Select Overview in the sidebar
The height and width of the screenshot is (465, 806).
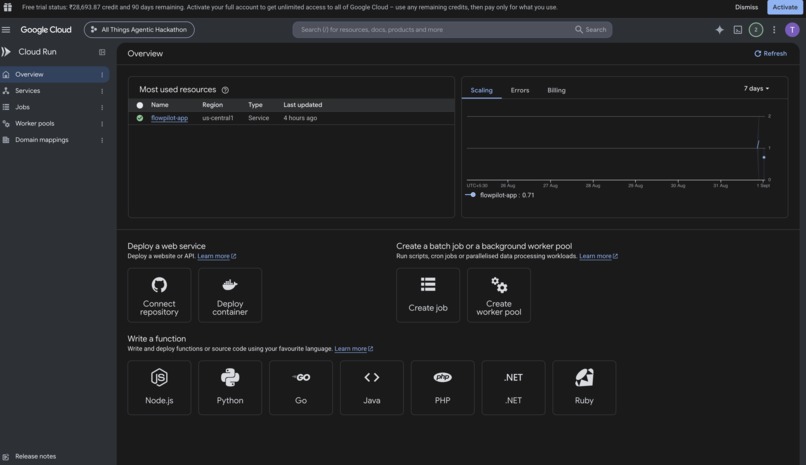click(x=54, y=75)
